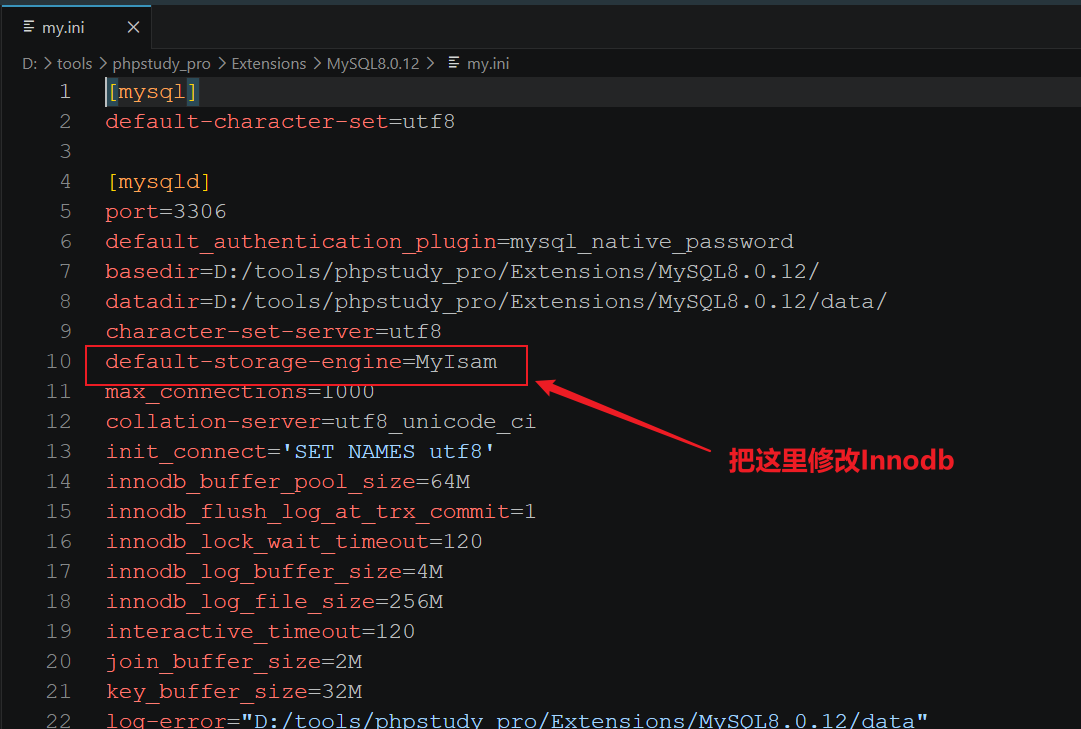This screenshot has height=729, width=1081.
Task: Click the chevron after MySQL8.0.12 in breadcrumb
Action: (x=431, y=63)
